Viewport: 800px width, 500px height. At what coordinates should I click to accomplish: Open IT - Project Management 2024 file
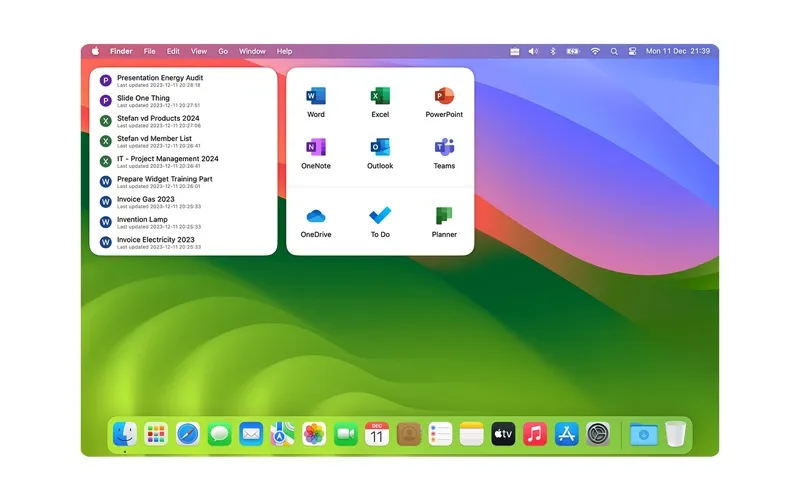[183, 162]
